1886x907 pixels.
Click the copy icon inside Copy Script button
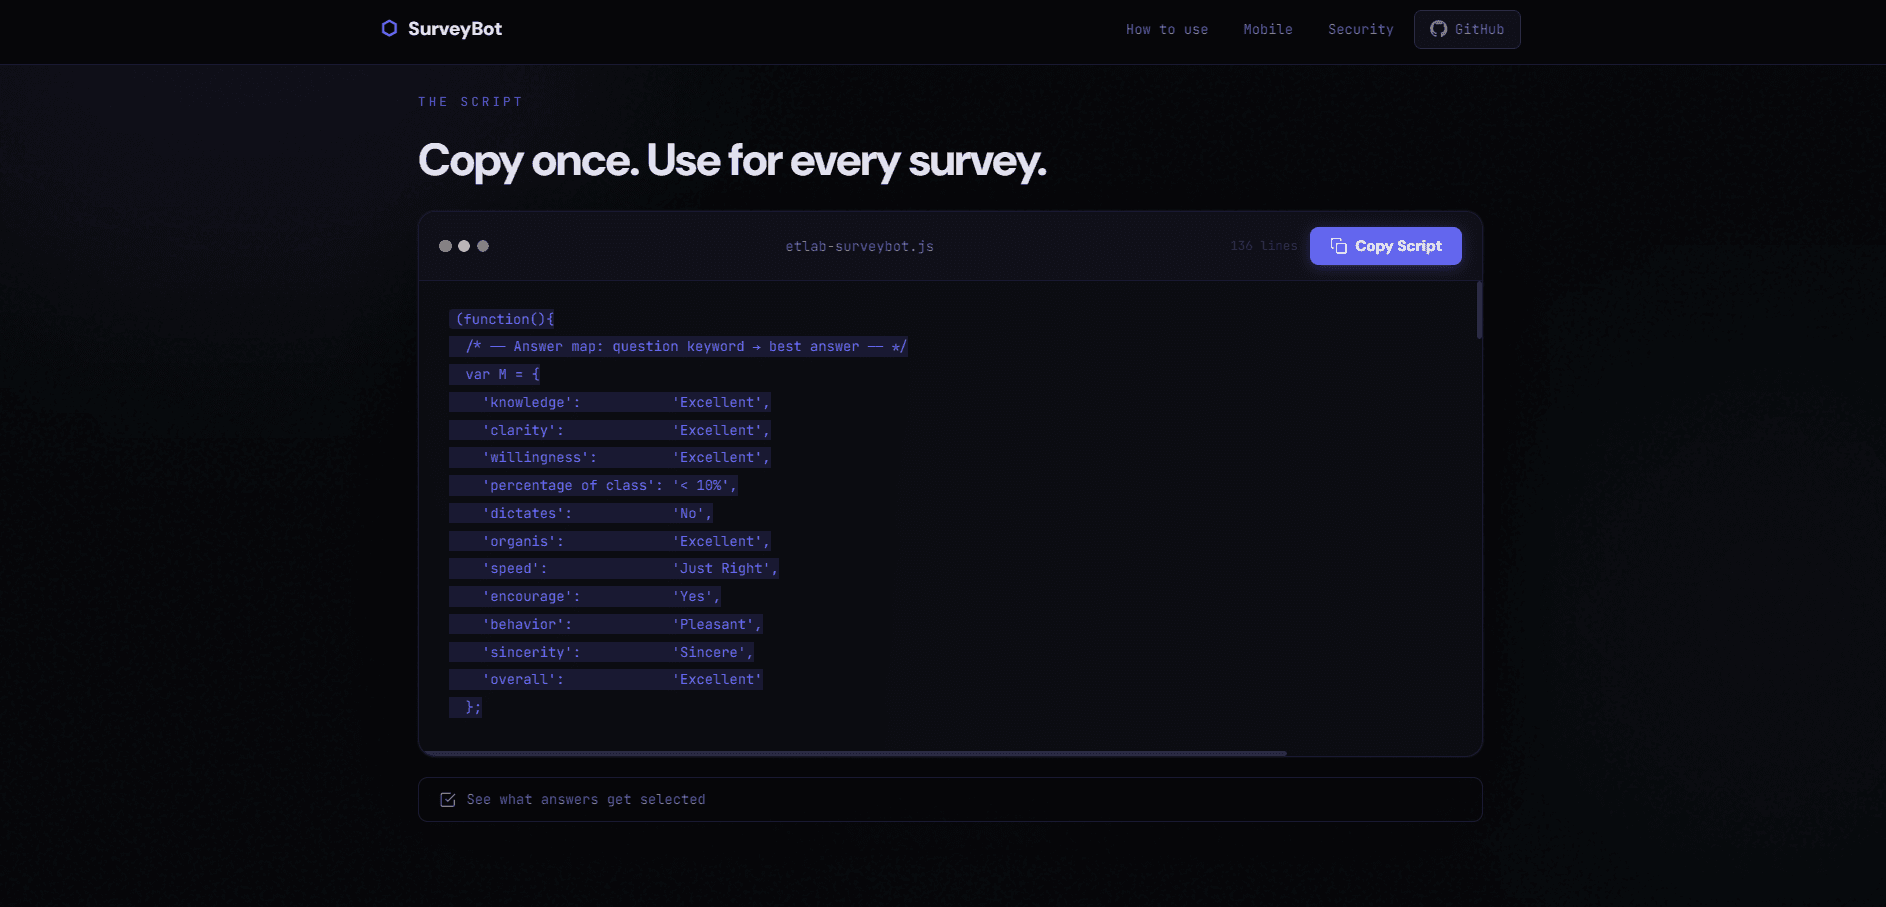pos(1338,245)
